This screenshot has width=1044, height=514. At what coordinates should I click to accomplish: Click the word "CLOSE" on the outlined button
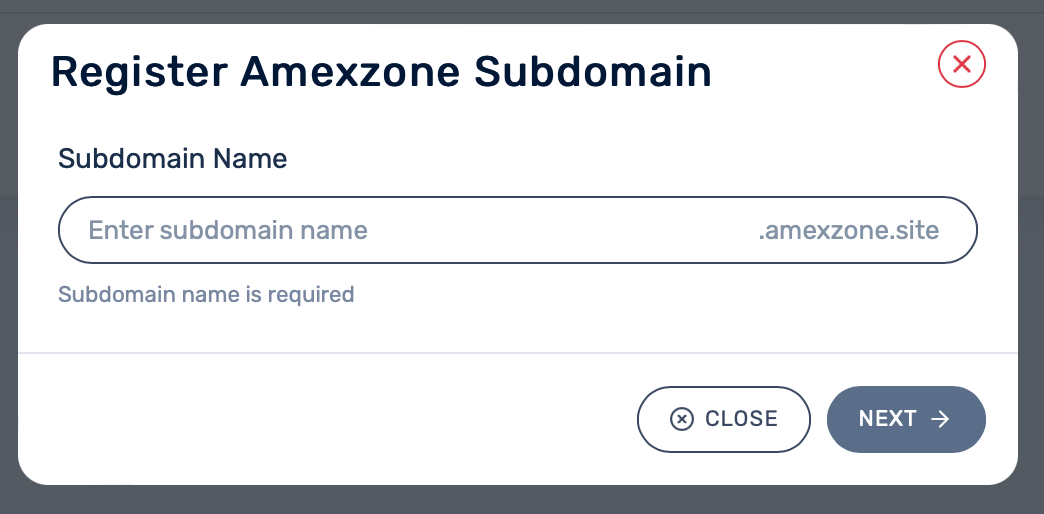point(741,419)
